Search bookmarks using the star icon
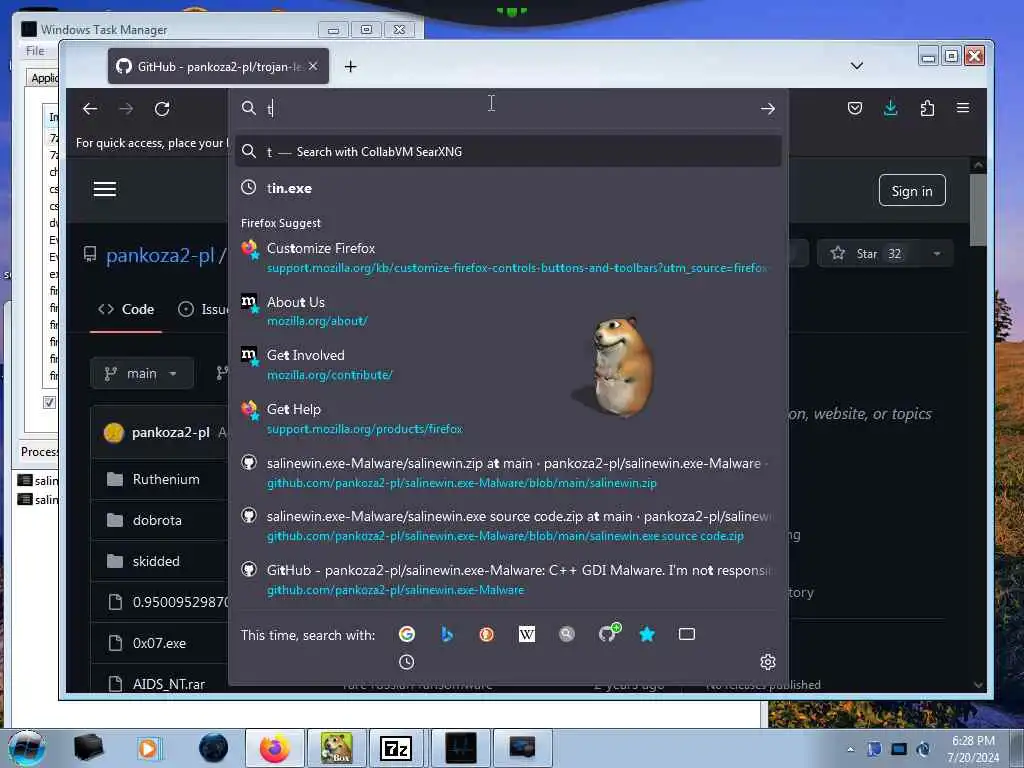Image resolution: width=1024 pixels, height=768 pixels. click(x=647, y=634)
